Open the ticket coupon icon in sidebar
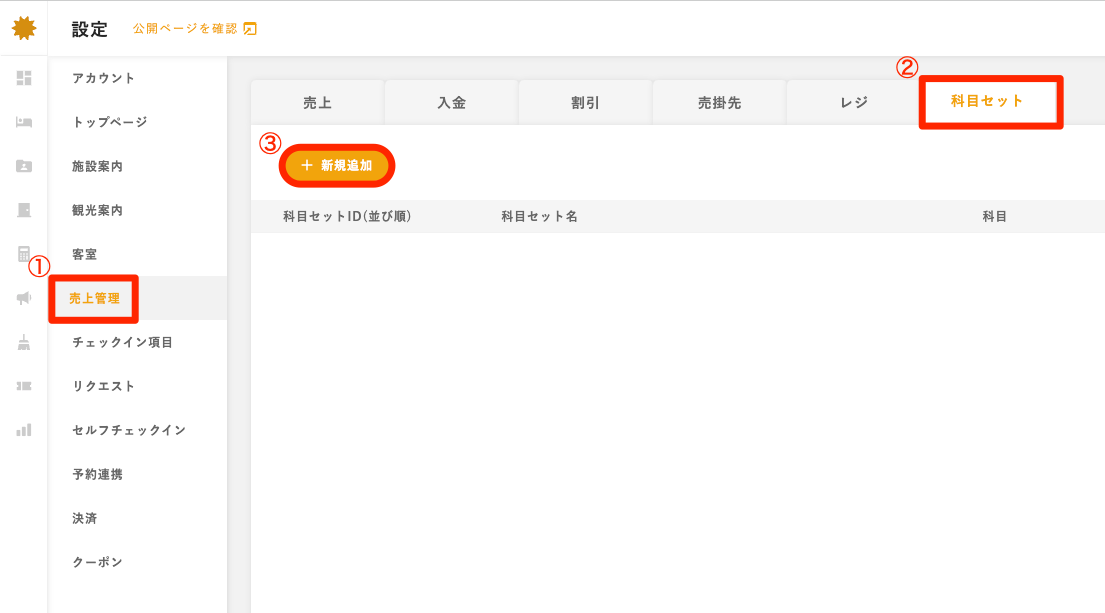Viewport: 1105px width, 613px height. 24,386
